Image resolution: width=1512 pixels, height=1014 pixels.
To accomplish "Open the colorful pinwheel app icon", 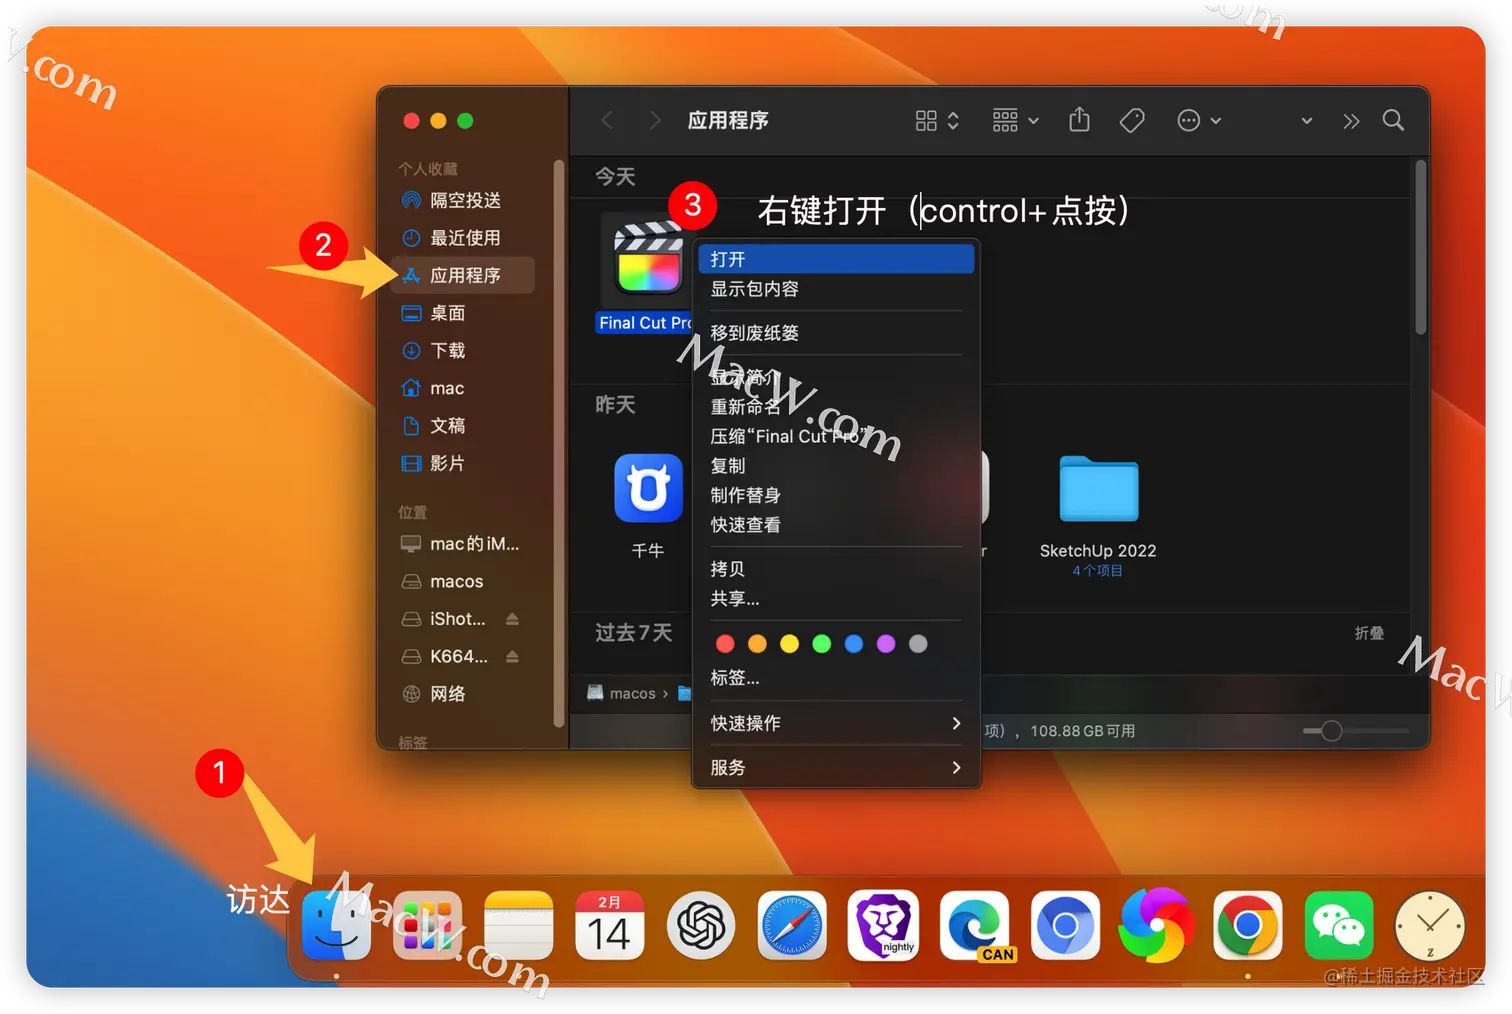I will [x=1156, y=926].
